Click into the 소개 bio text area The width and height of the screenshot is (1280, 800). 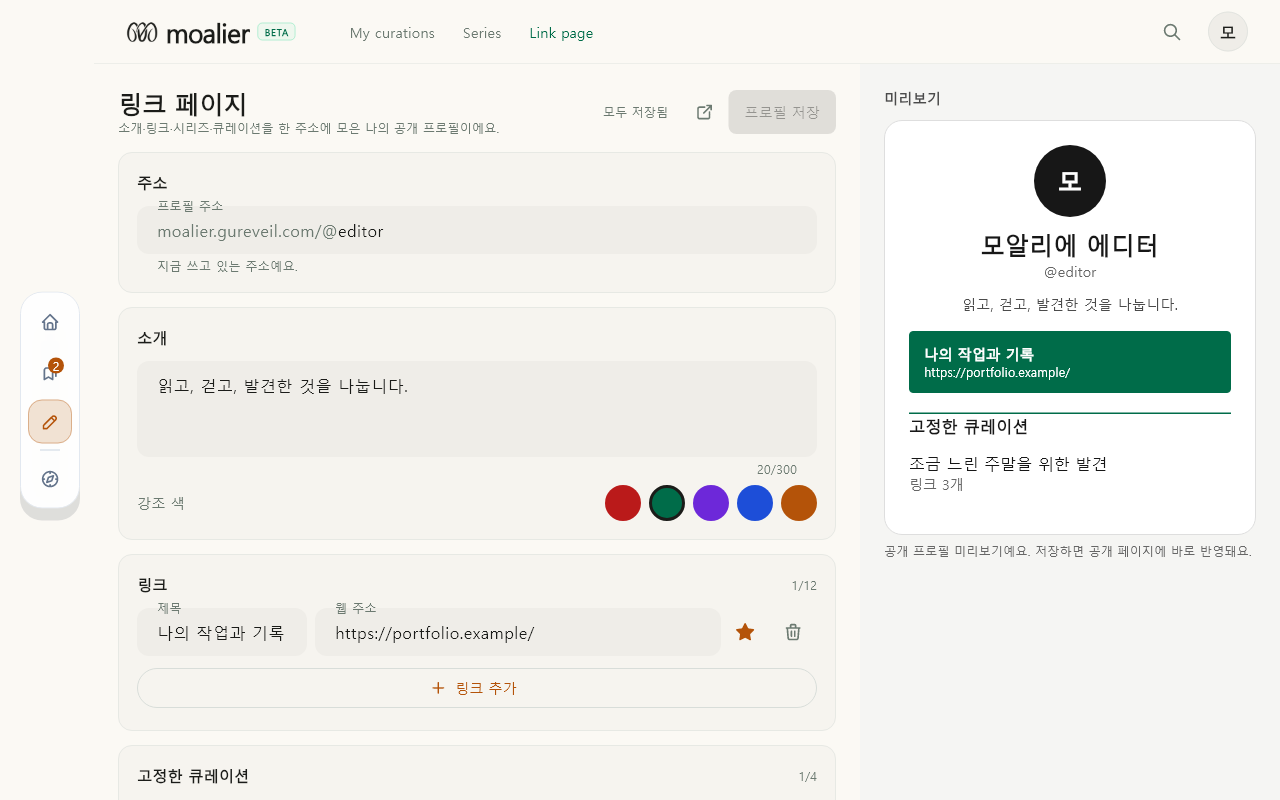(x=477, y=409)
